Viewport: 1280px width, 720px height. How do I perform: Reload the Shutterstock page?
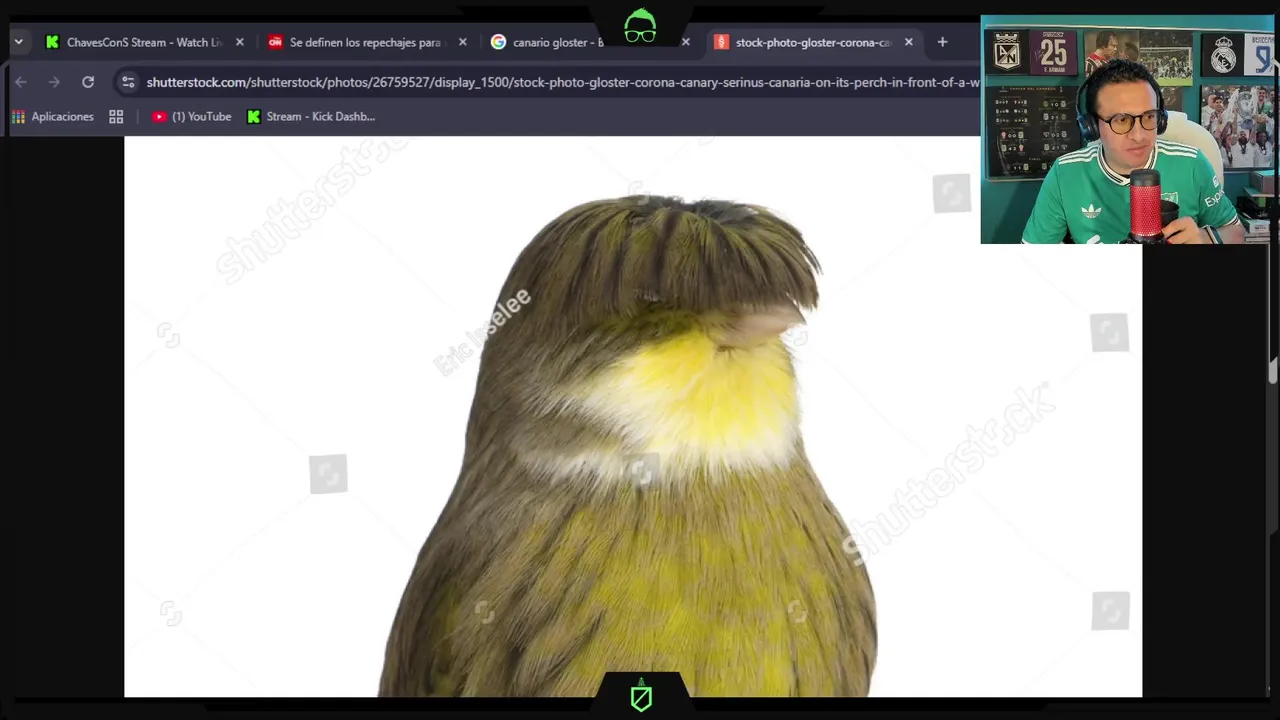88,82
